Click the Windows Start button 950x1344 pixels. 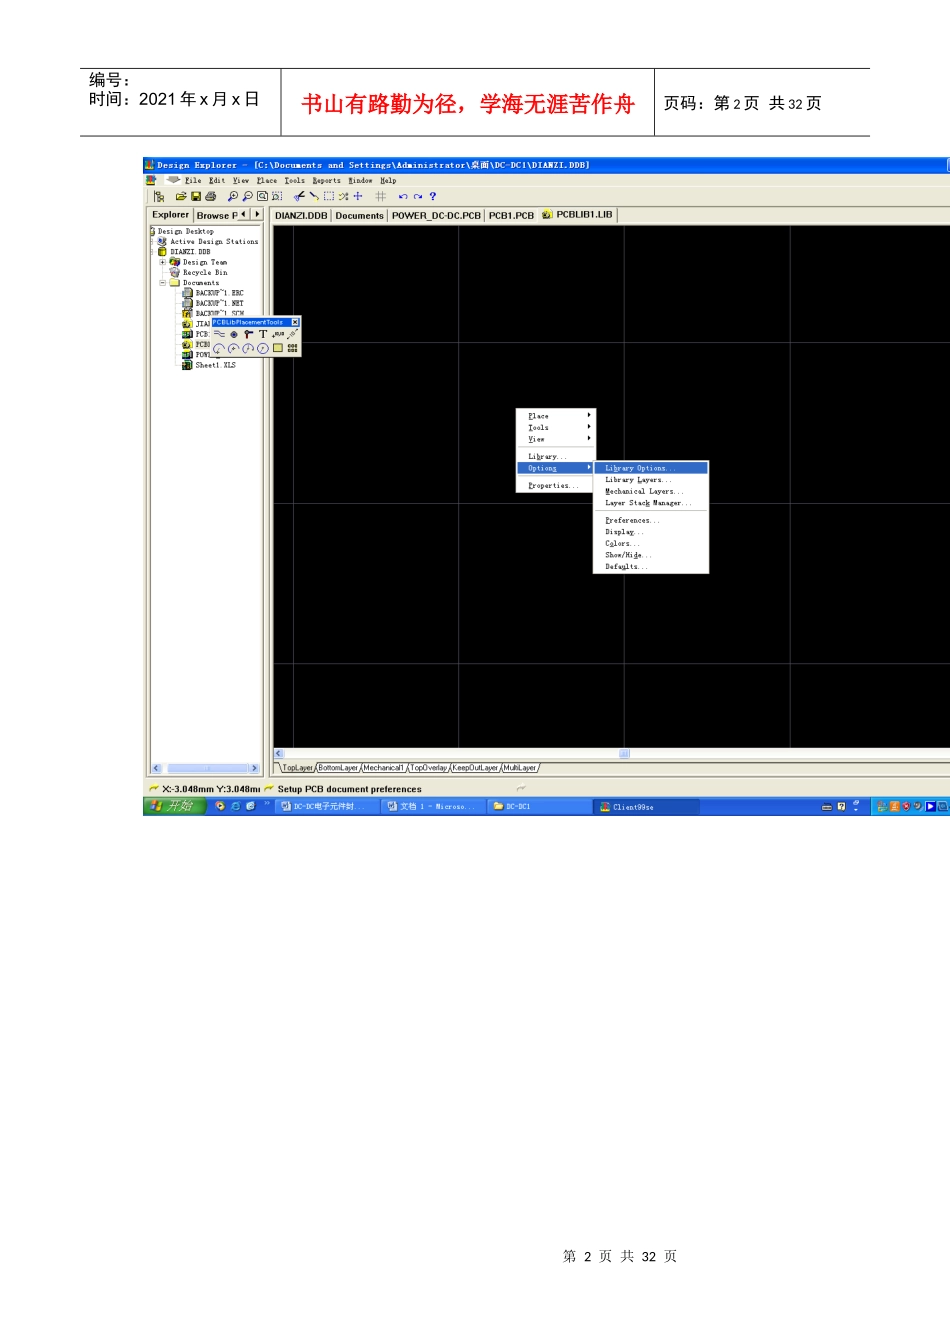pyautogui.click(x=173, y=806)
